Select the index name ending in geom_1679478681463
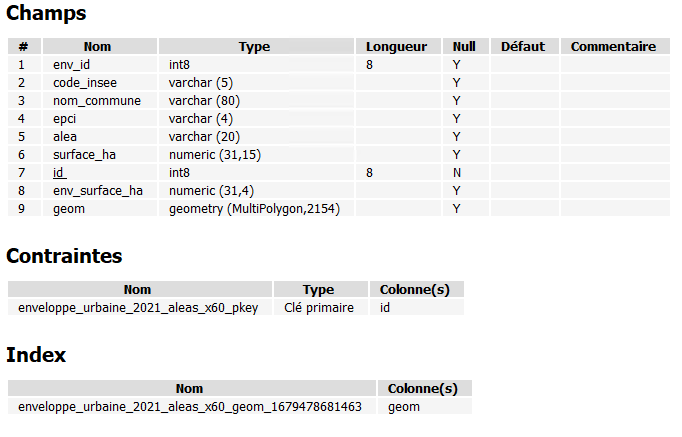The image size is (682, 437). [x=190, y=407]
